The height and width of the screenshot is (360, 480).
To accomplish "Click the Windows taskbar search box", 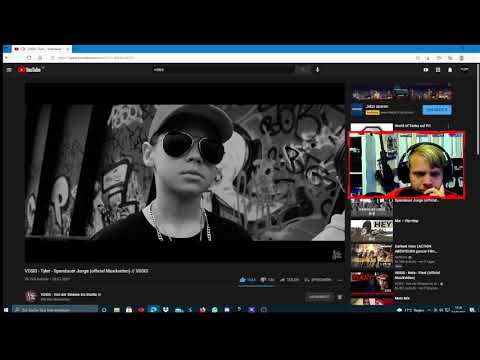I will click(55, 310).
